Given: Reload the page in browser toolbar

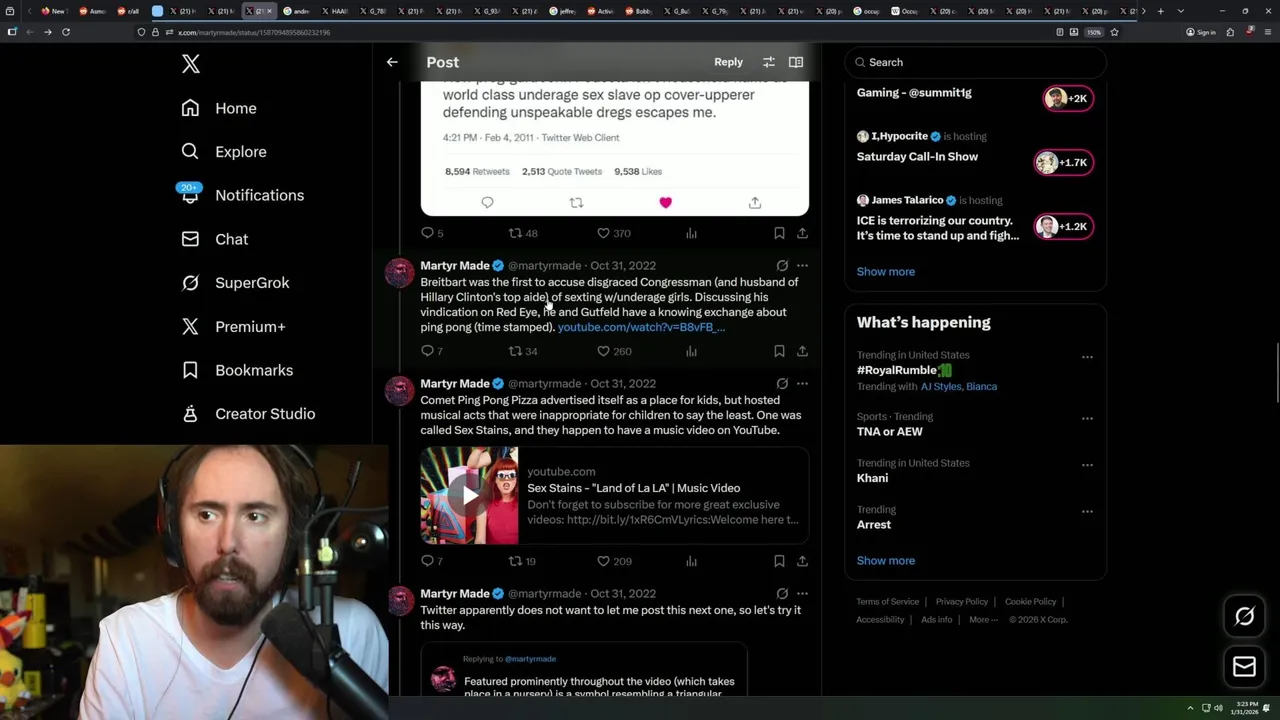Looking at the screenshot, I should pyautogui.click(x=66, y=32).
